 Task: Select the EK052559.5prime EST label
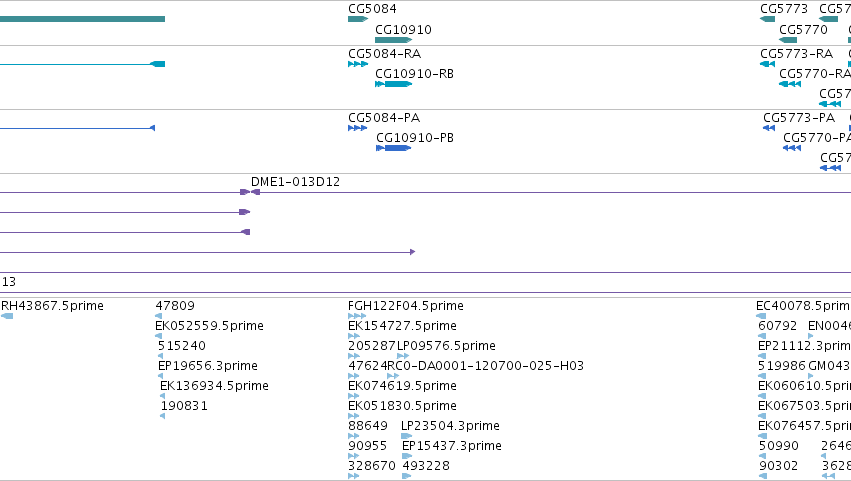coord(209,326)
